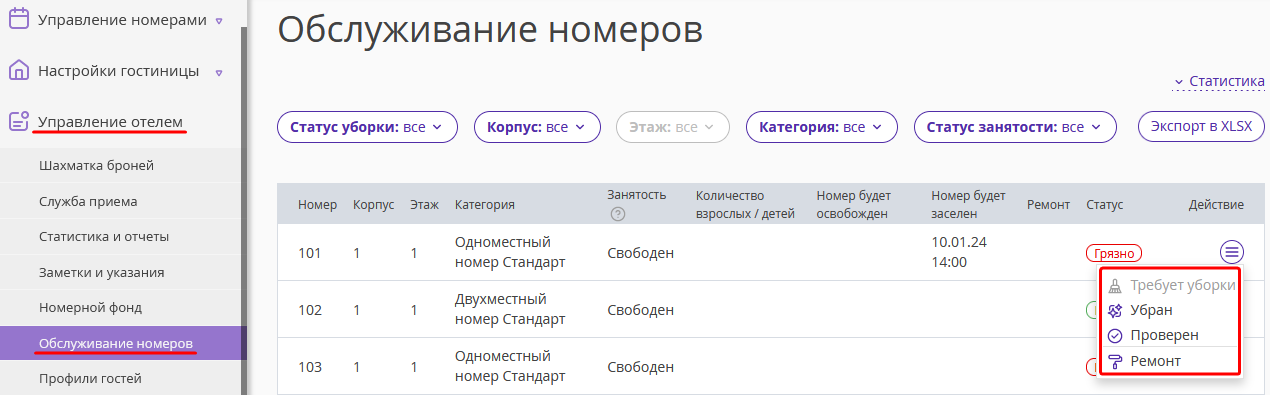1270x395 pixels.
Task: Expand the Настройки гостиницы menu arrow
Action: click(219, 72)
